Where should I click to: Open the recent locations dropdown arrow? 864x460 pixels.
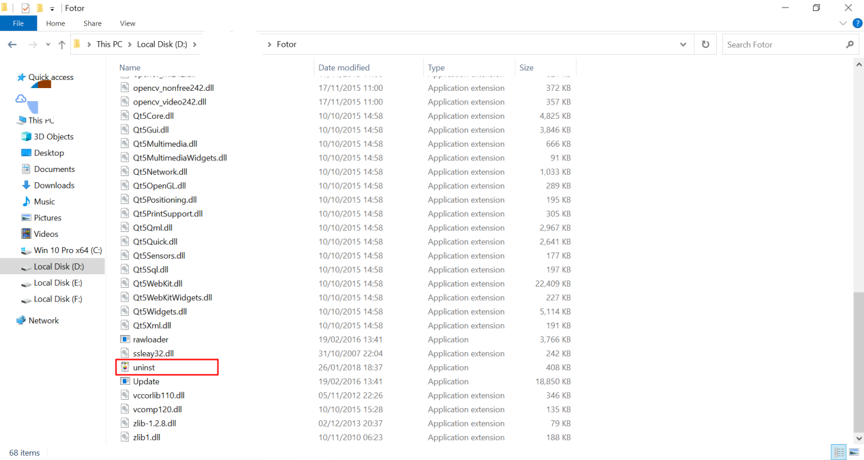(x=47, y=44)
